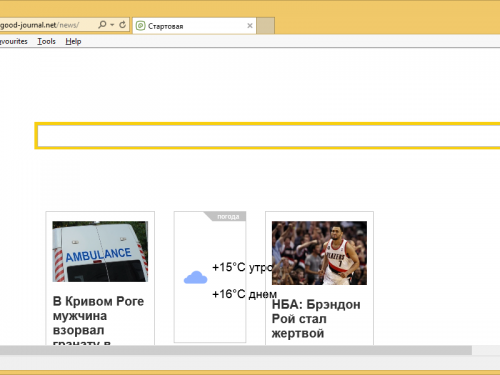
Task: Open the basketball player photo
Action: (x=319, y=253)
